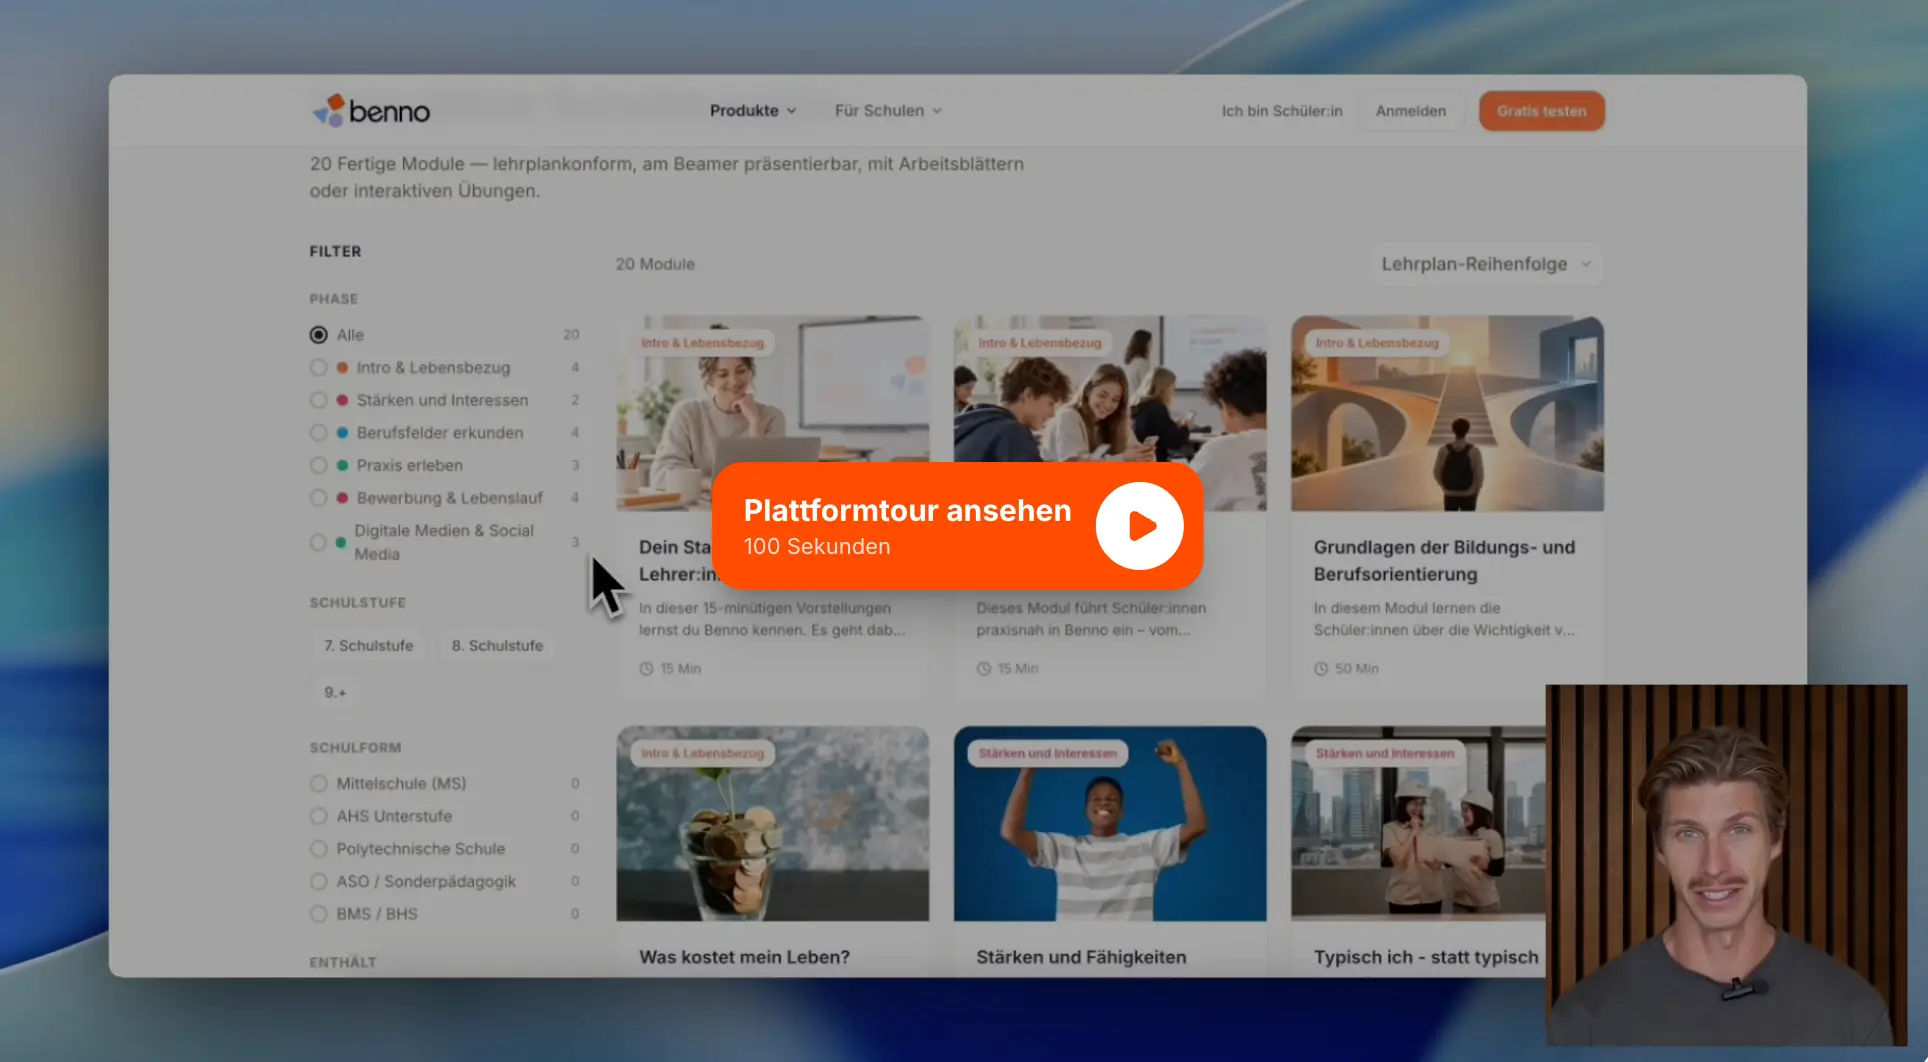The height and width of the screenshot is (1062, 1928).
Task: Click the clock icon on the Dein Start card
Action: point(646,669)
